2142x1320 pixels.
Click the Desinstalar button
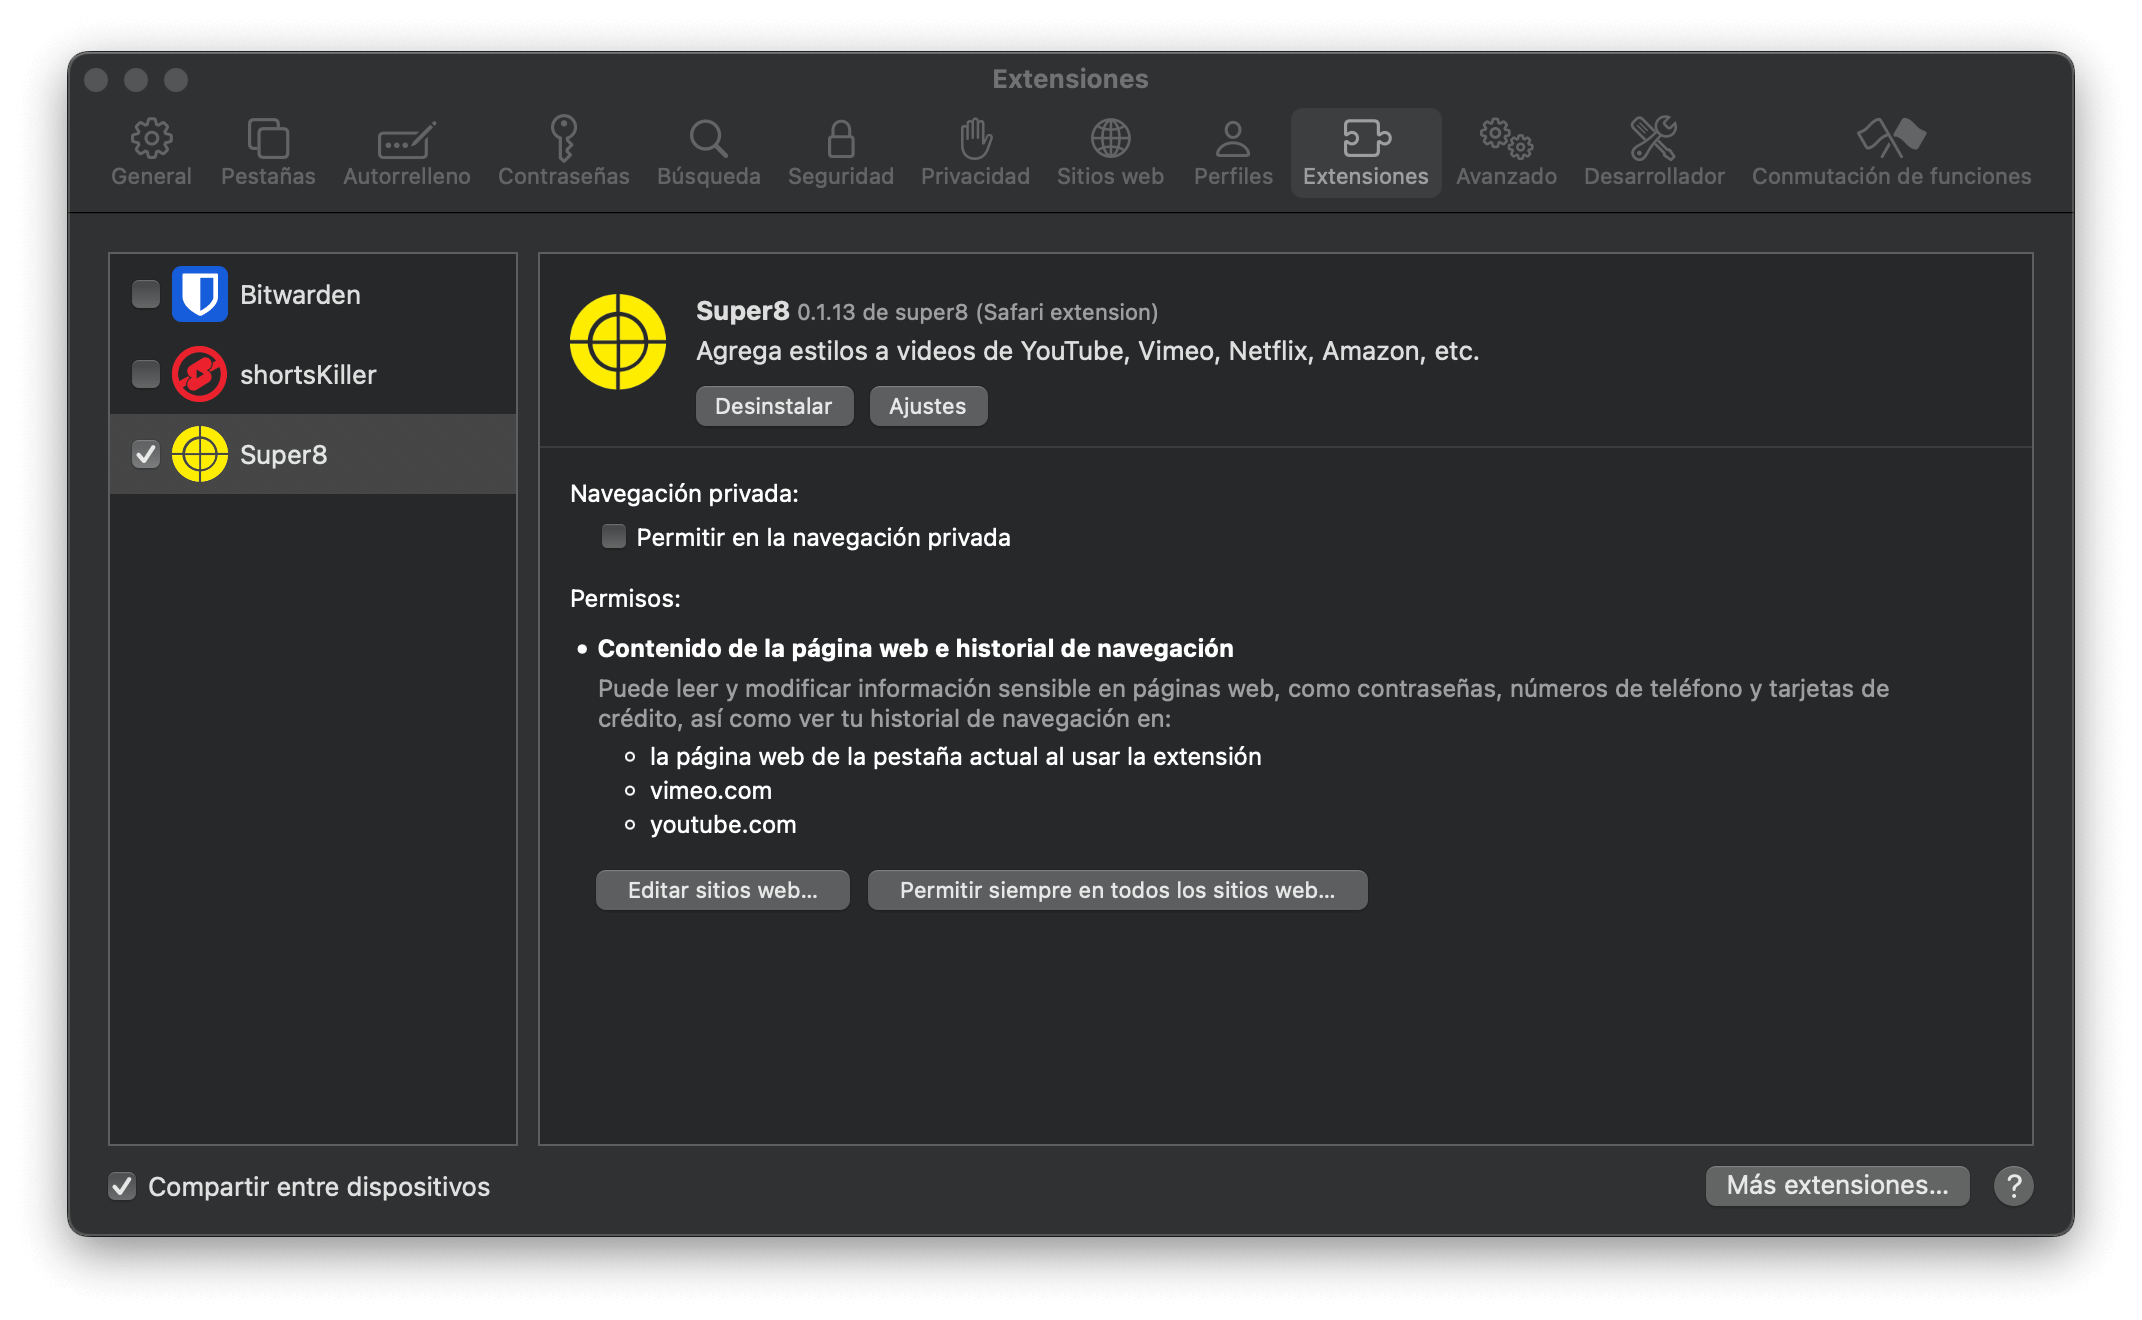click(x=774, y=406)
